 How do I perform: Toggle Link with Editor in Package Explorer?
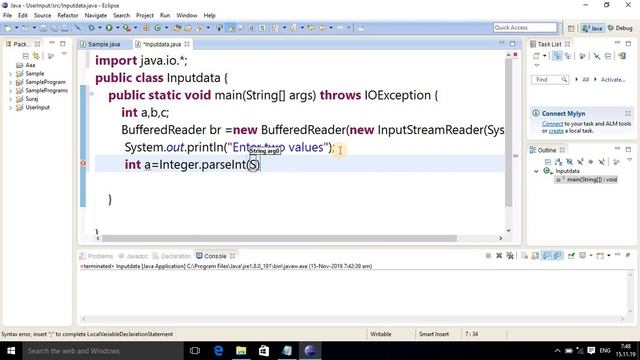coord(36,56)
